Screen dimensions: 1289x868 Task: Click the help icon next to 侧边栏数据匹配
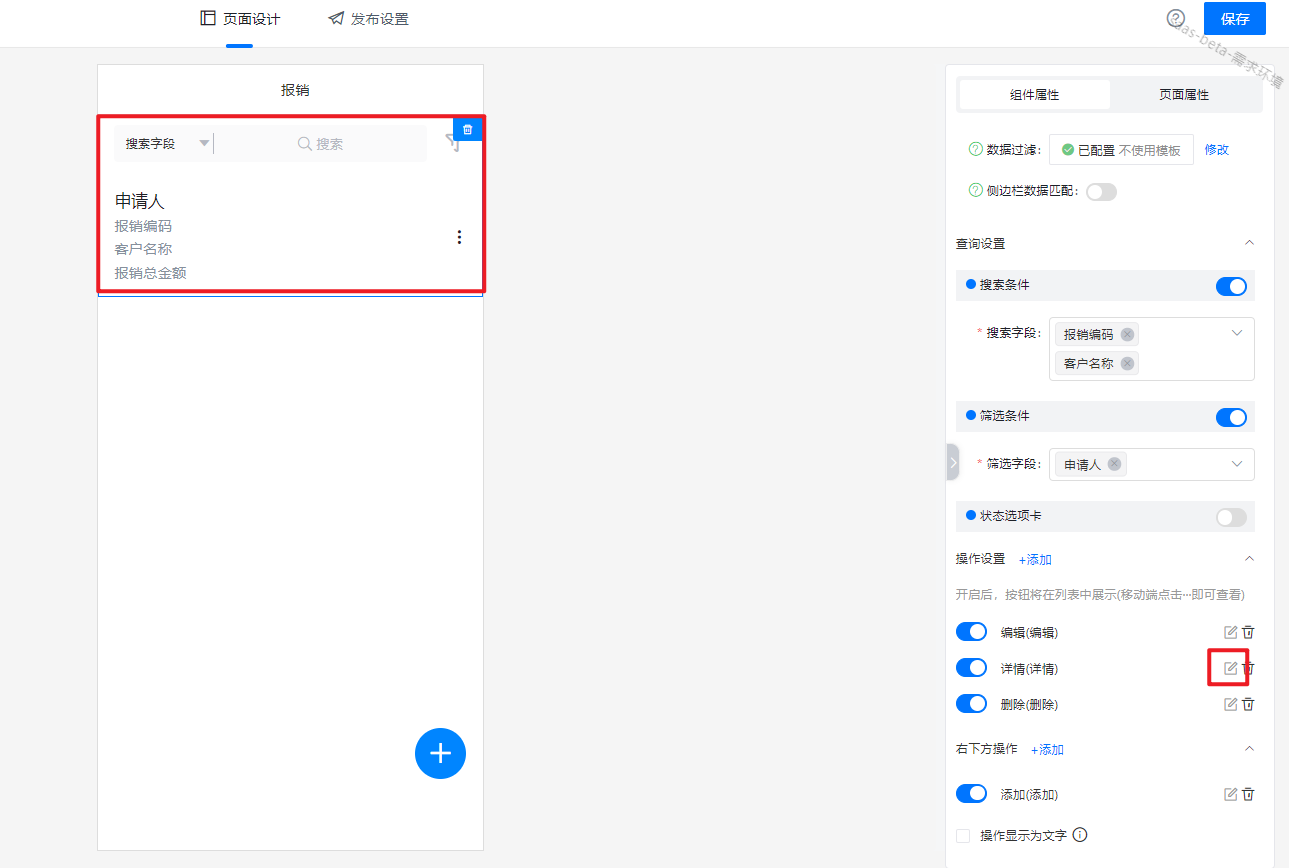pyautogui.click(x=976, y=190)
